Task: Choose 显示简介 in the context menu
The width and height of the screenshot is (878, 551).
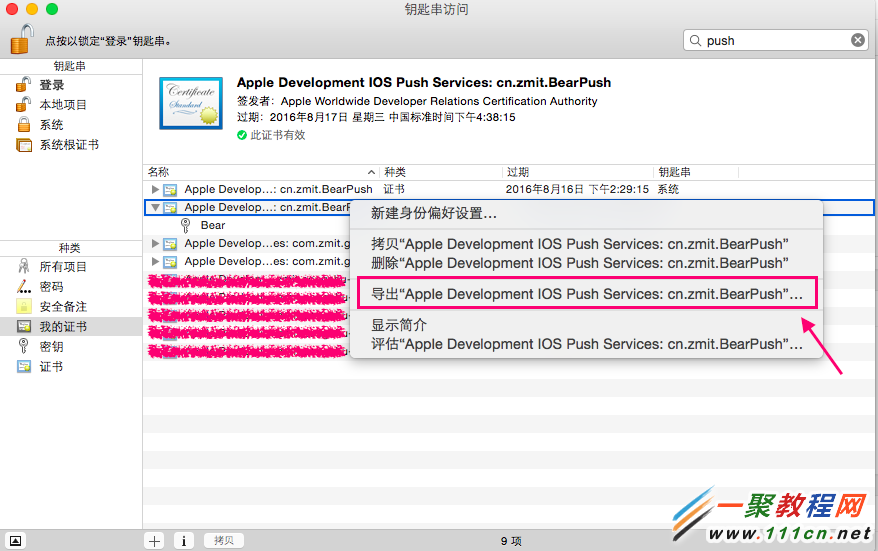Action: [399, 325]
